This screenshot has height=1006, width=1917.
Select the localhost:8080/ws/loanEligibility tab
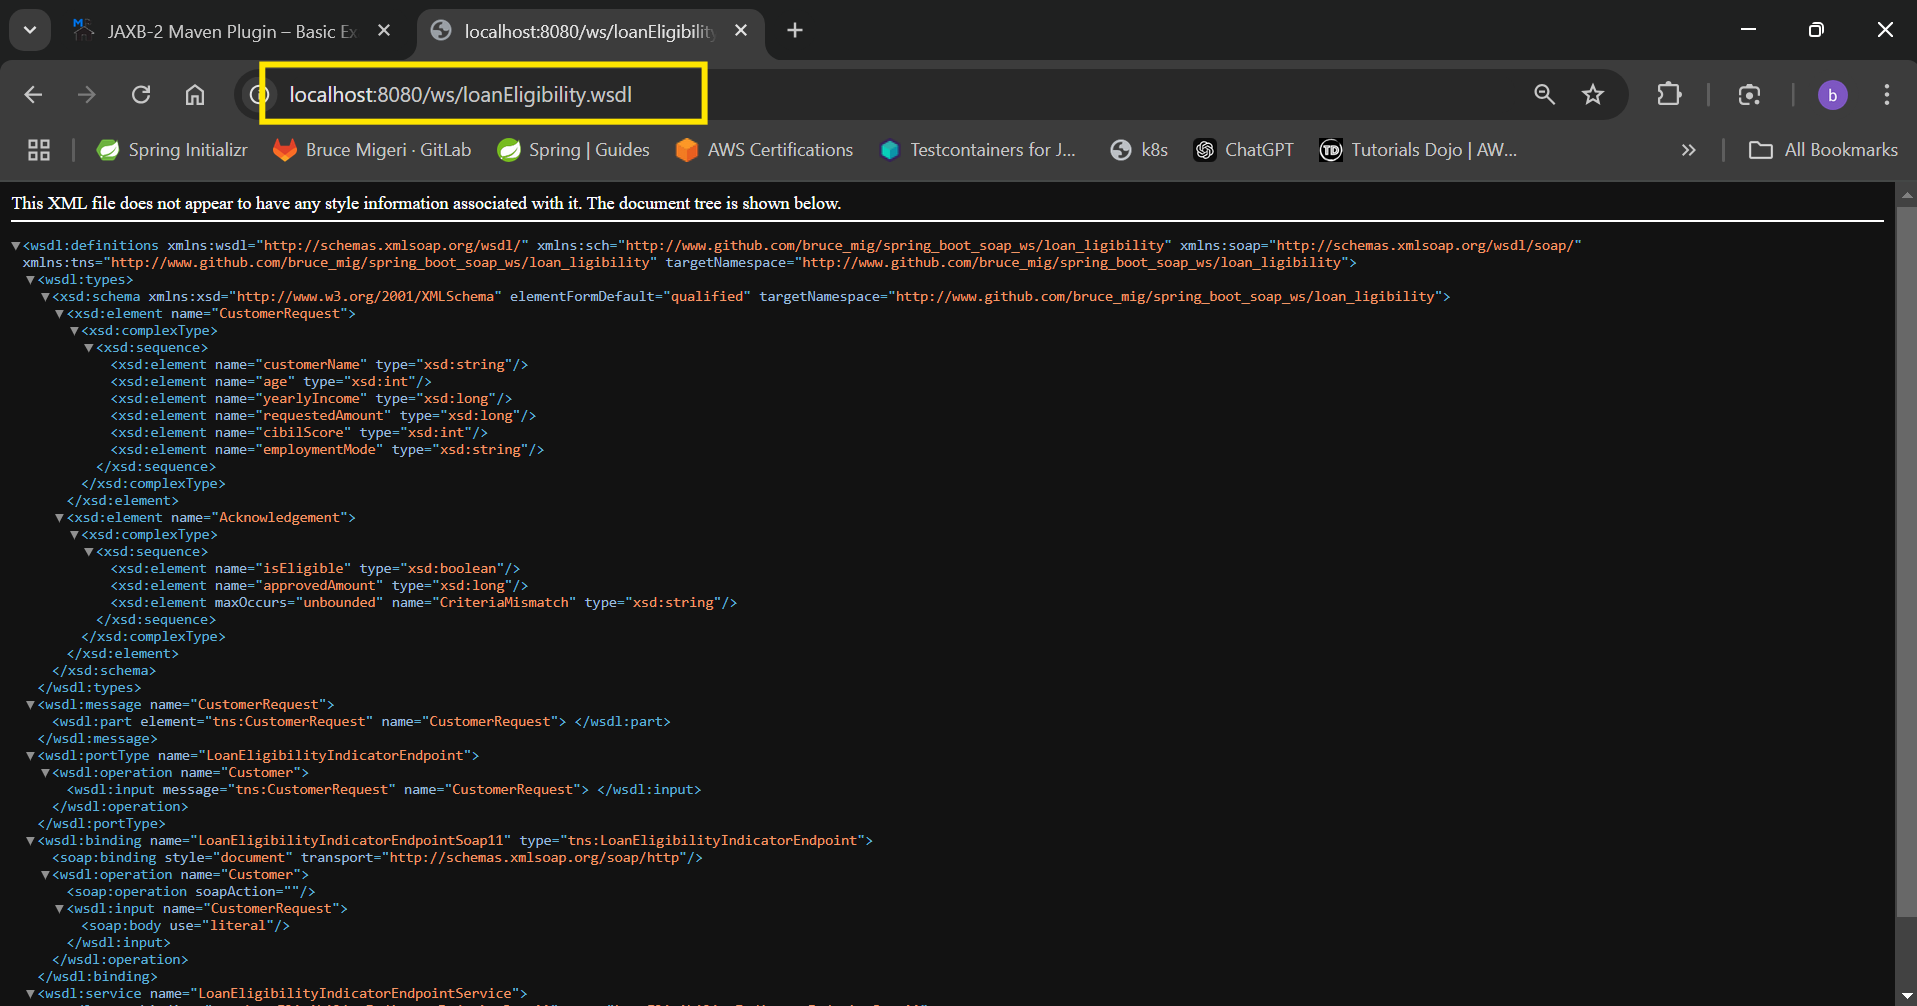click(x=590, y=31)
